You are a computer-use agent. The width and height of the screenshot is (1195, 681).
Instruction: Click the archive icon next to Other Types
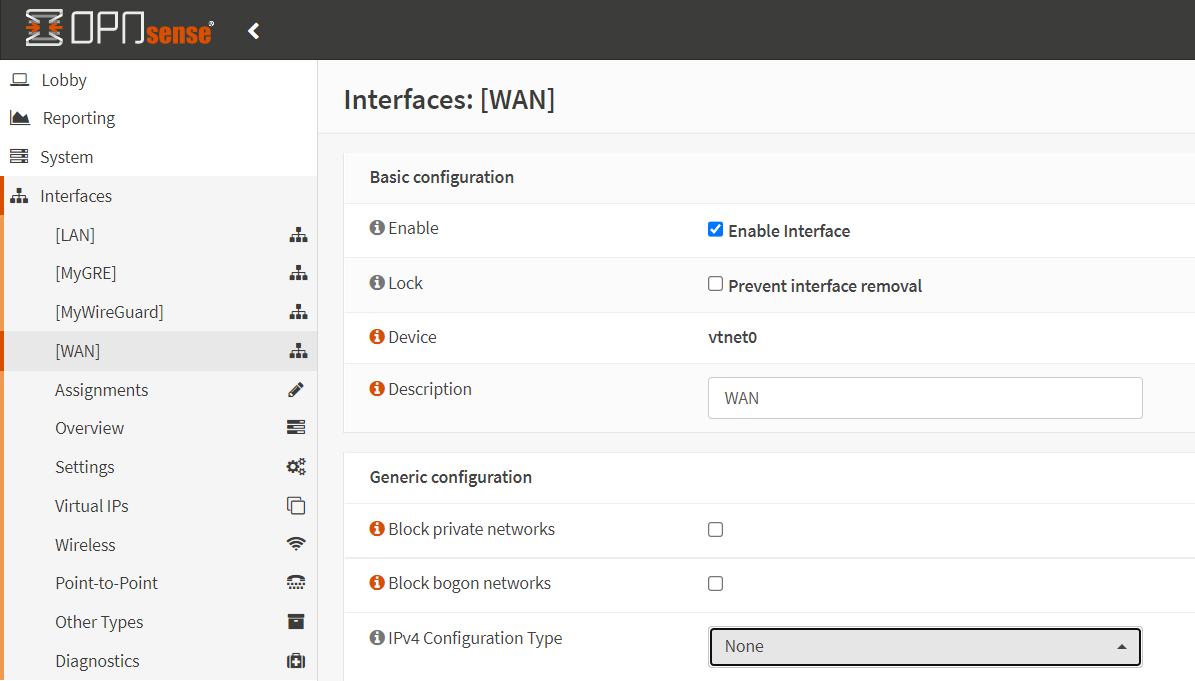pos(296,622)
